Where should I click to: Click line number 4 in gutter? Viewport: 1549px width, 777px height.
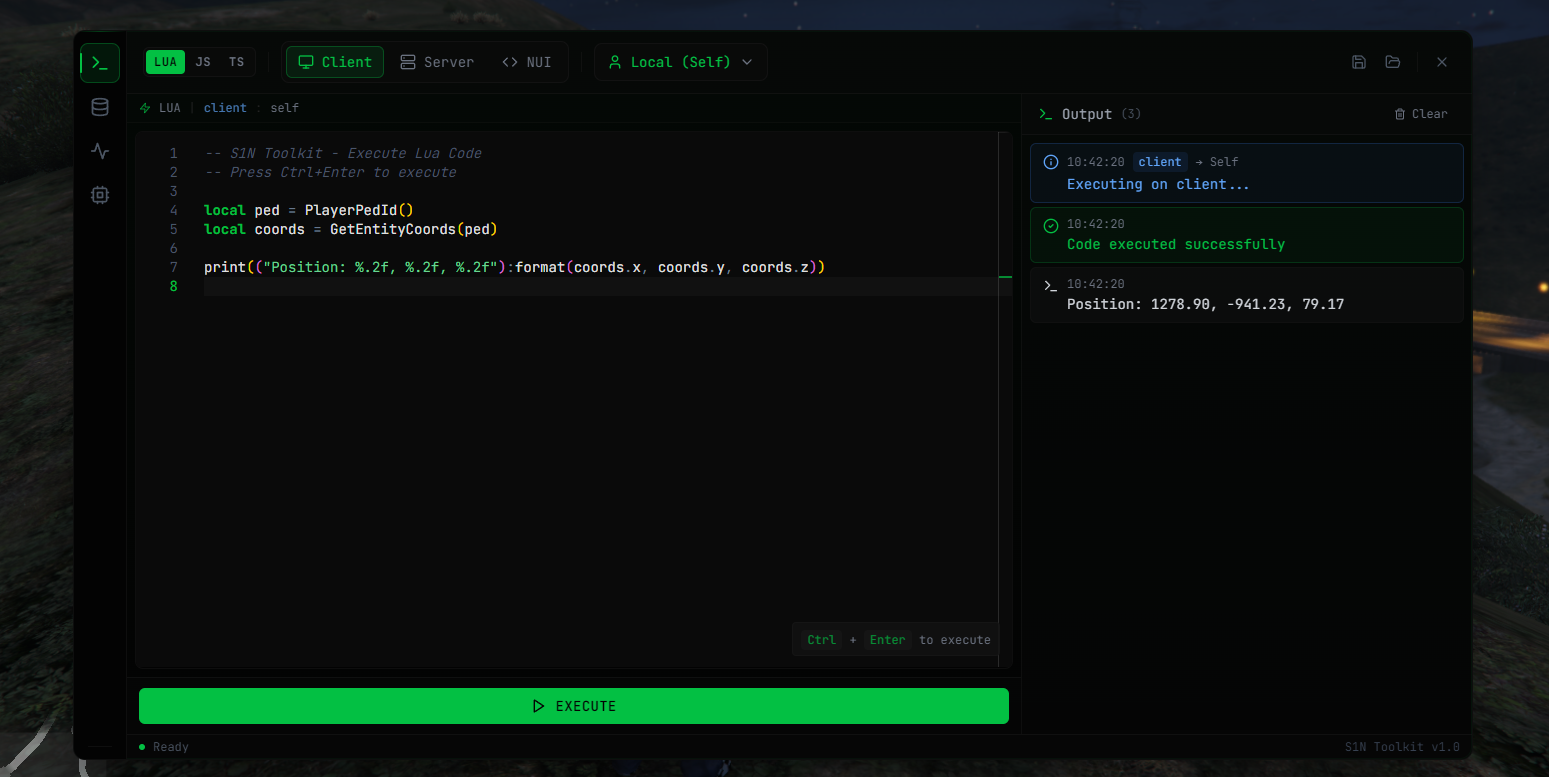(x=174, y=210)
